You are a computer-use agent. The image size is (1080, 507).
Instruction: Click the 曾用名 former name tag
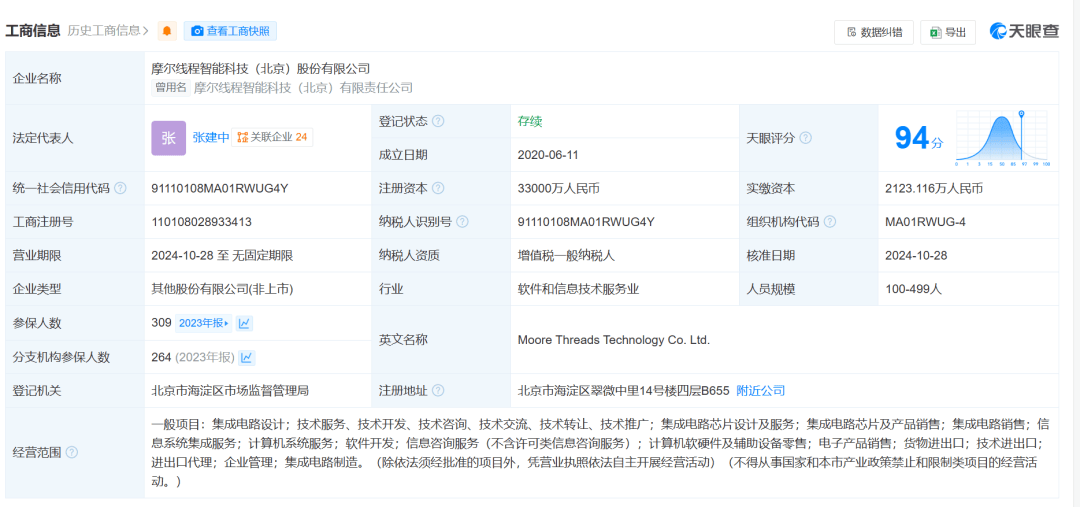tap(170, 87)
